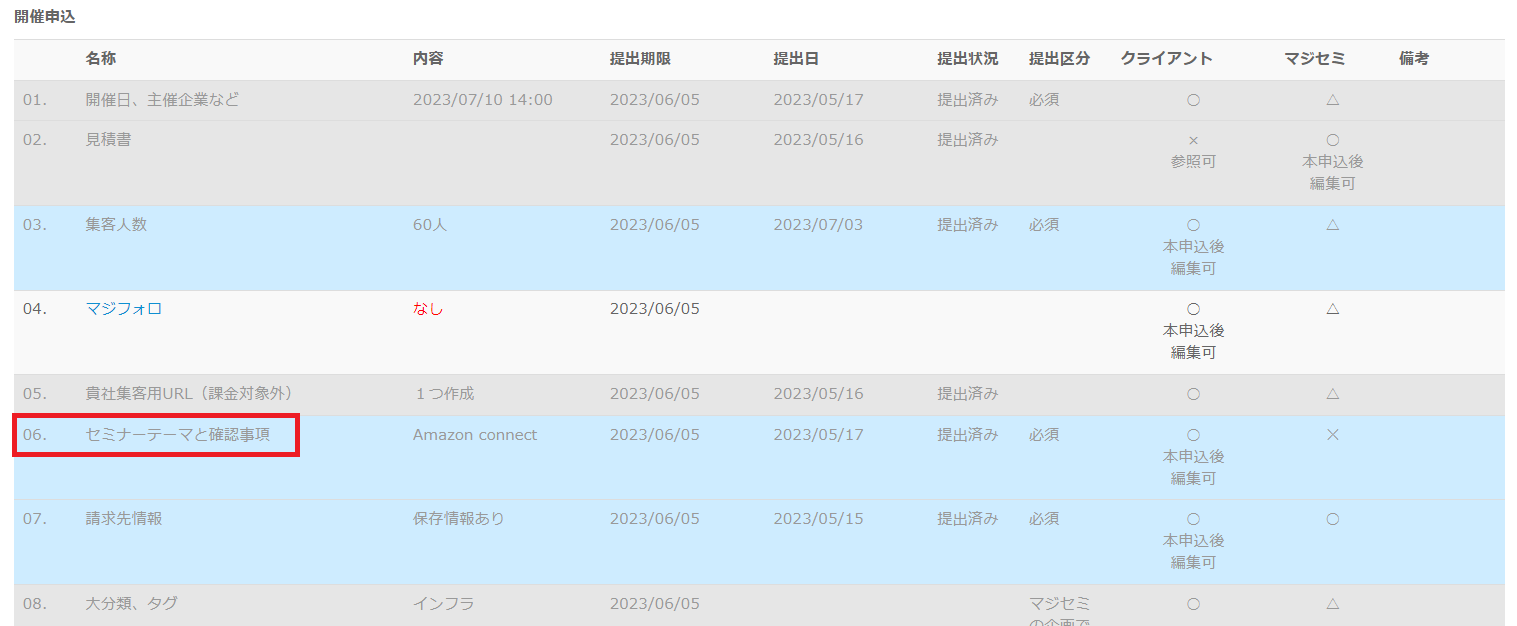This screenshot has width=1517, height=626.
Task: Click the 保存情報あり content cell
Action: tap(458, 519)
